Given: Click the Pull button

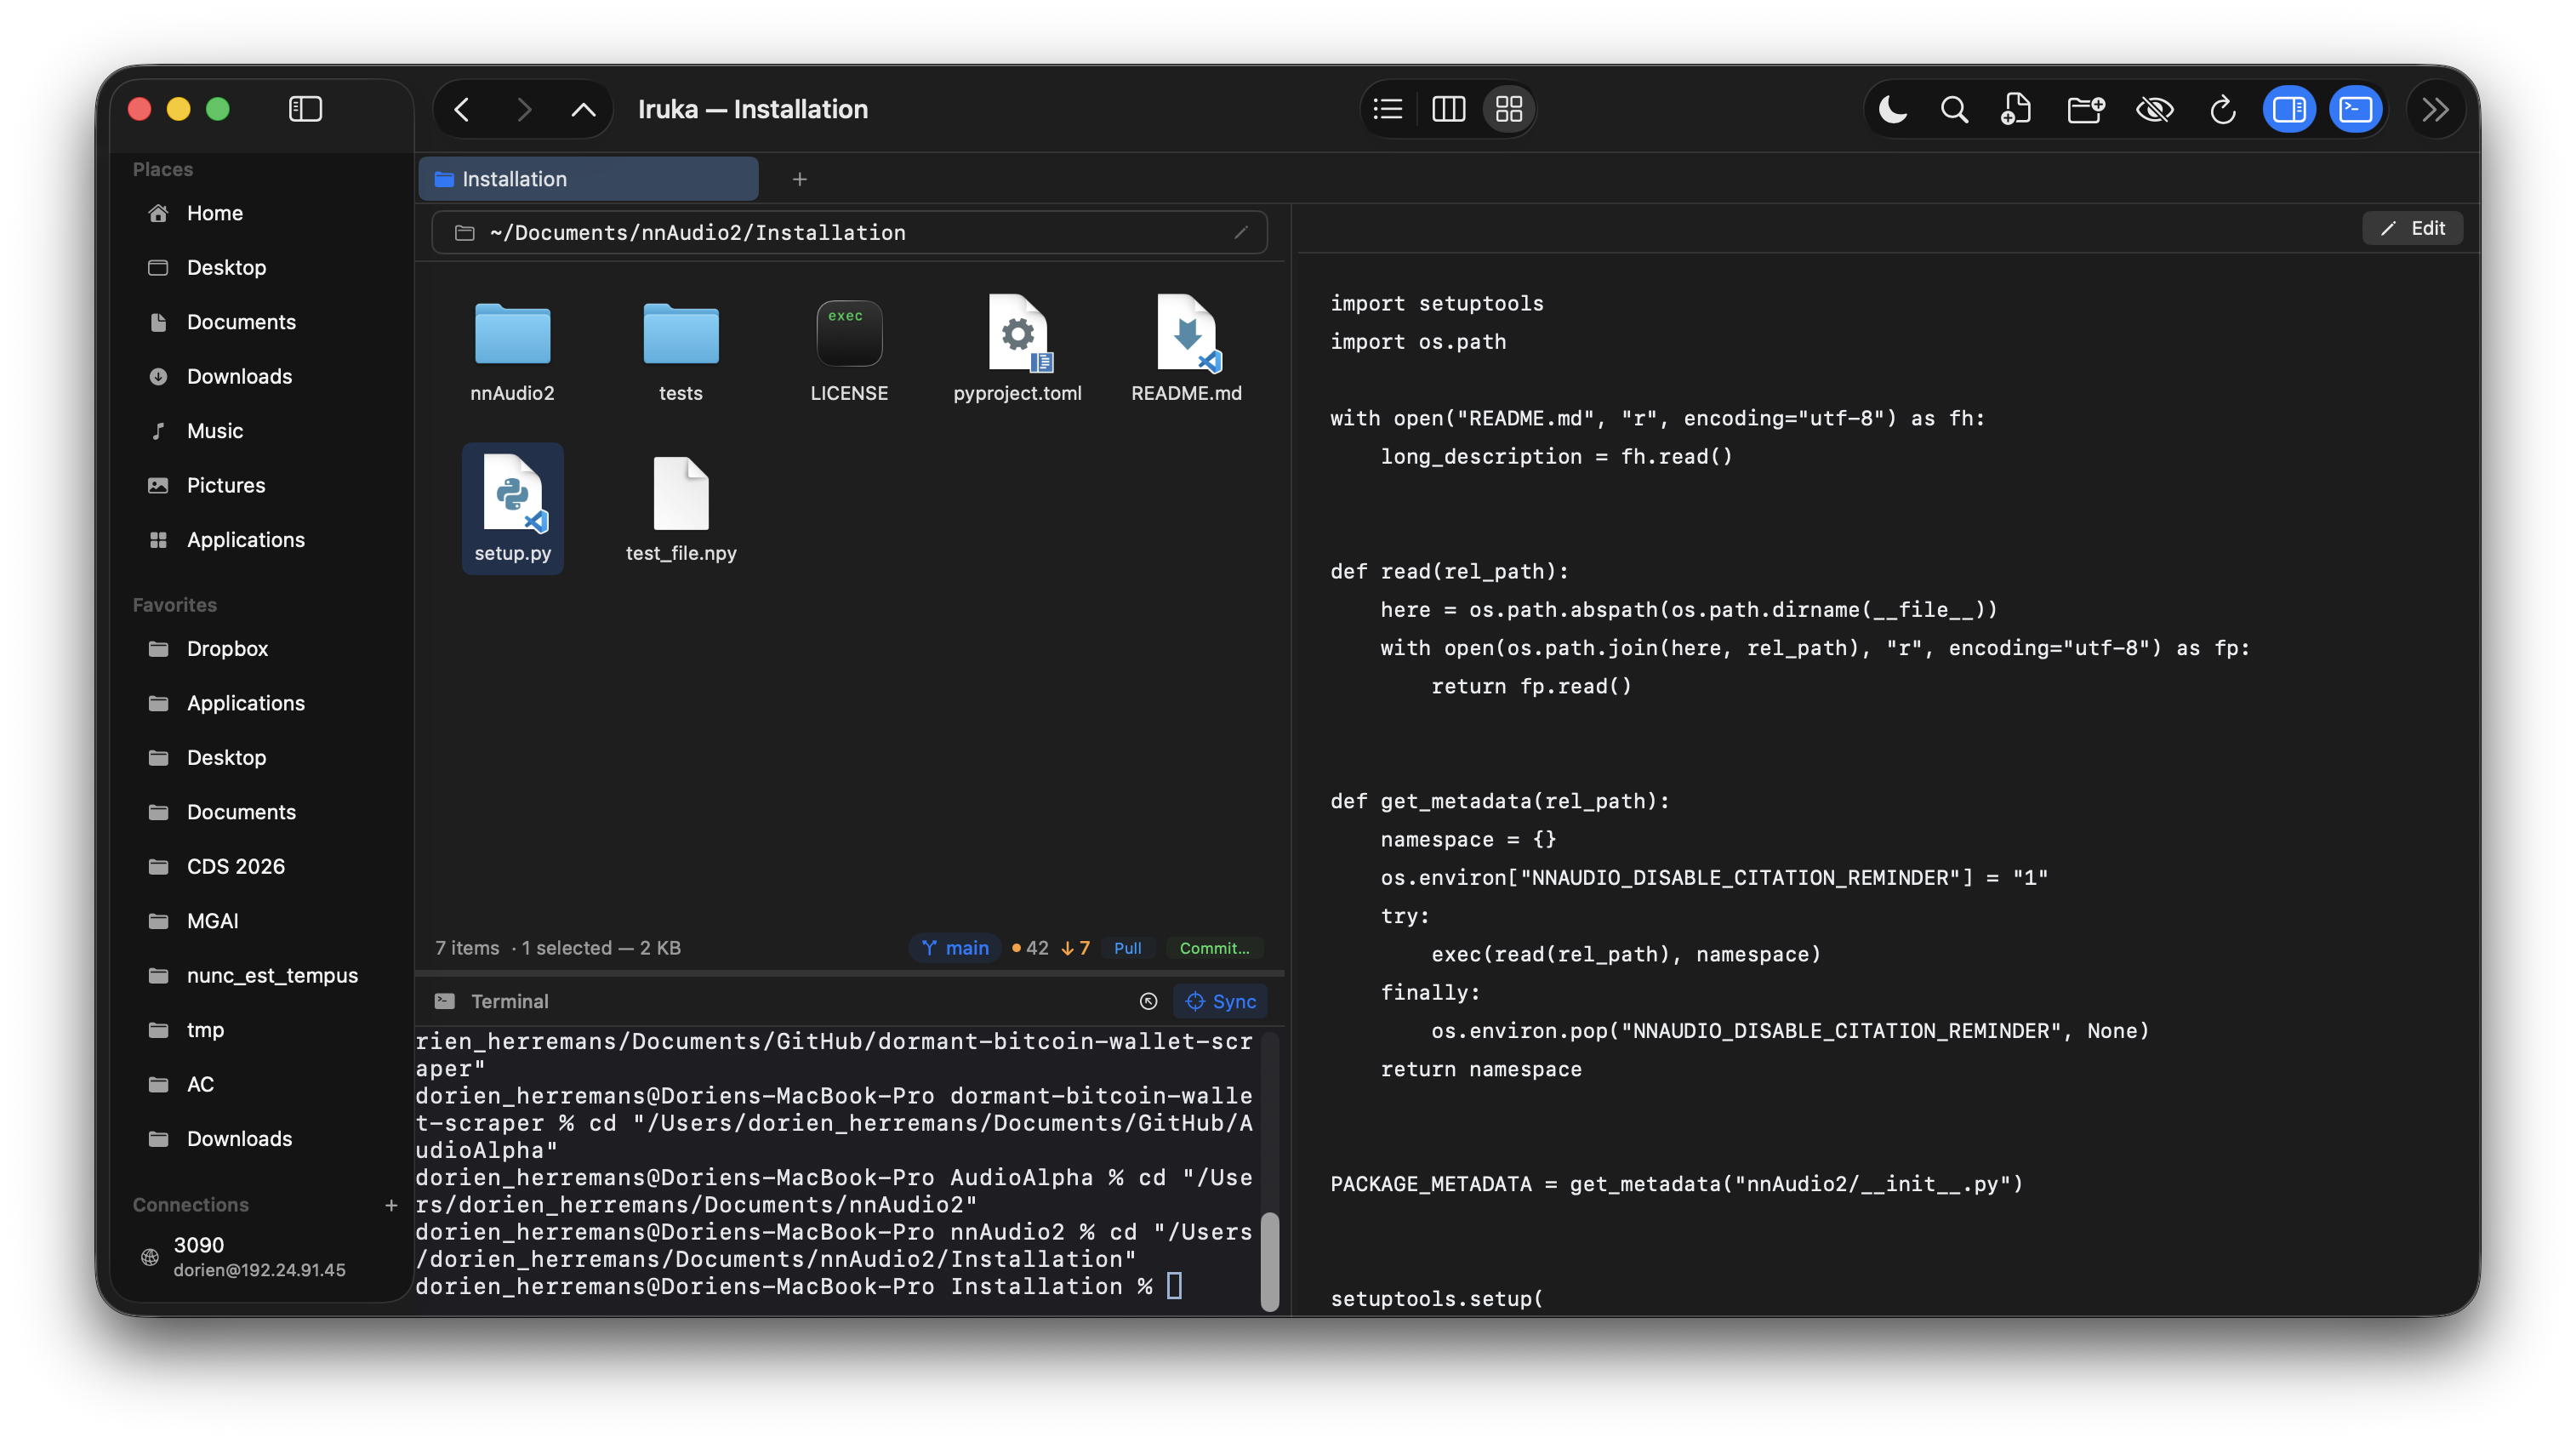Looking at the screenshot, I should (x=1127, y=948).
